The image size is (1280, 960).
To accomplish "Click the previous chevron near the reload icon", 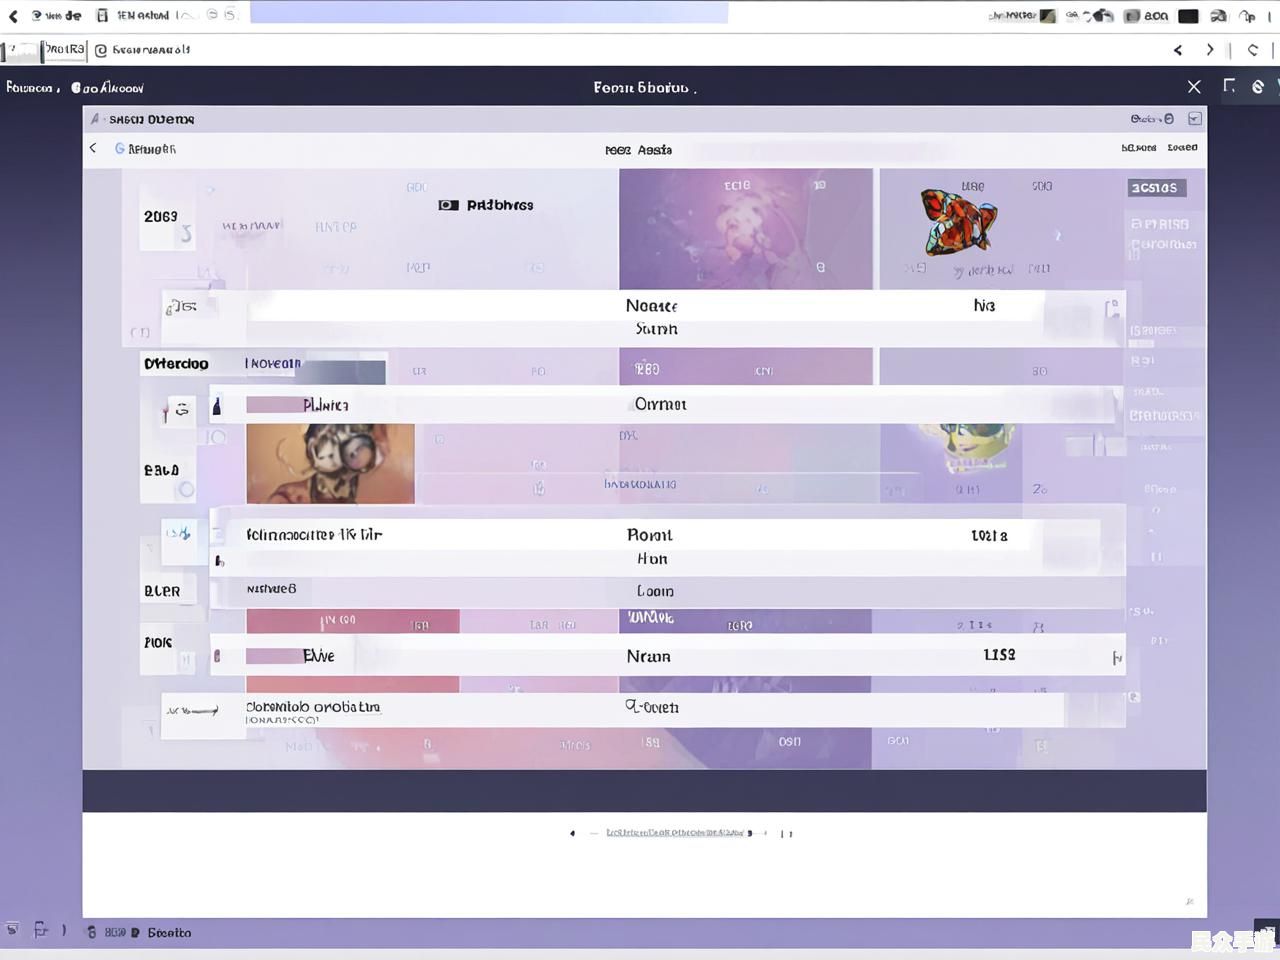I will pos(1178,50).
